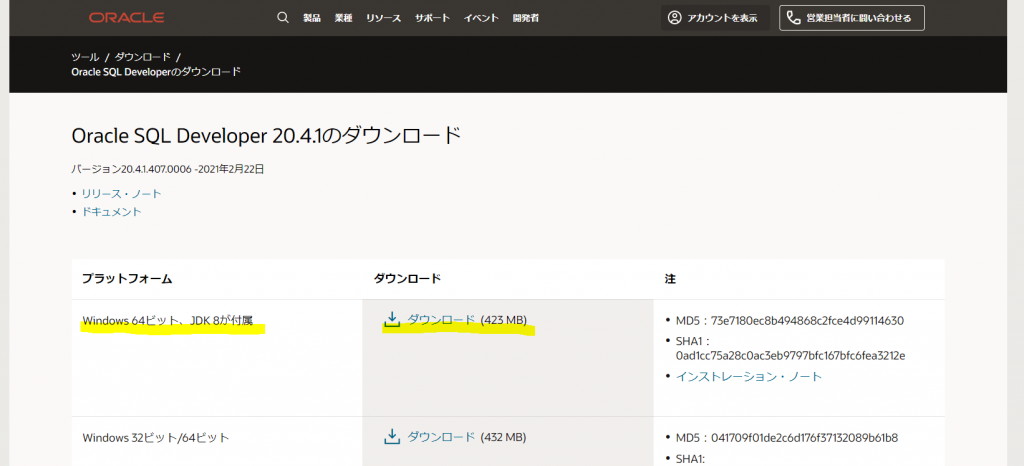The width and height of the screenshot is (1024, 466).
Task: Open the イベント menu item
Action: pyautogui.click(x=481, y=18)
